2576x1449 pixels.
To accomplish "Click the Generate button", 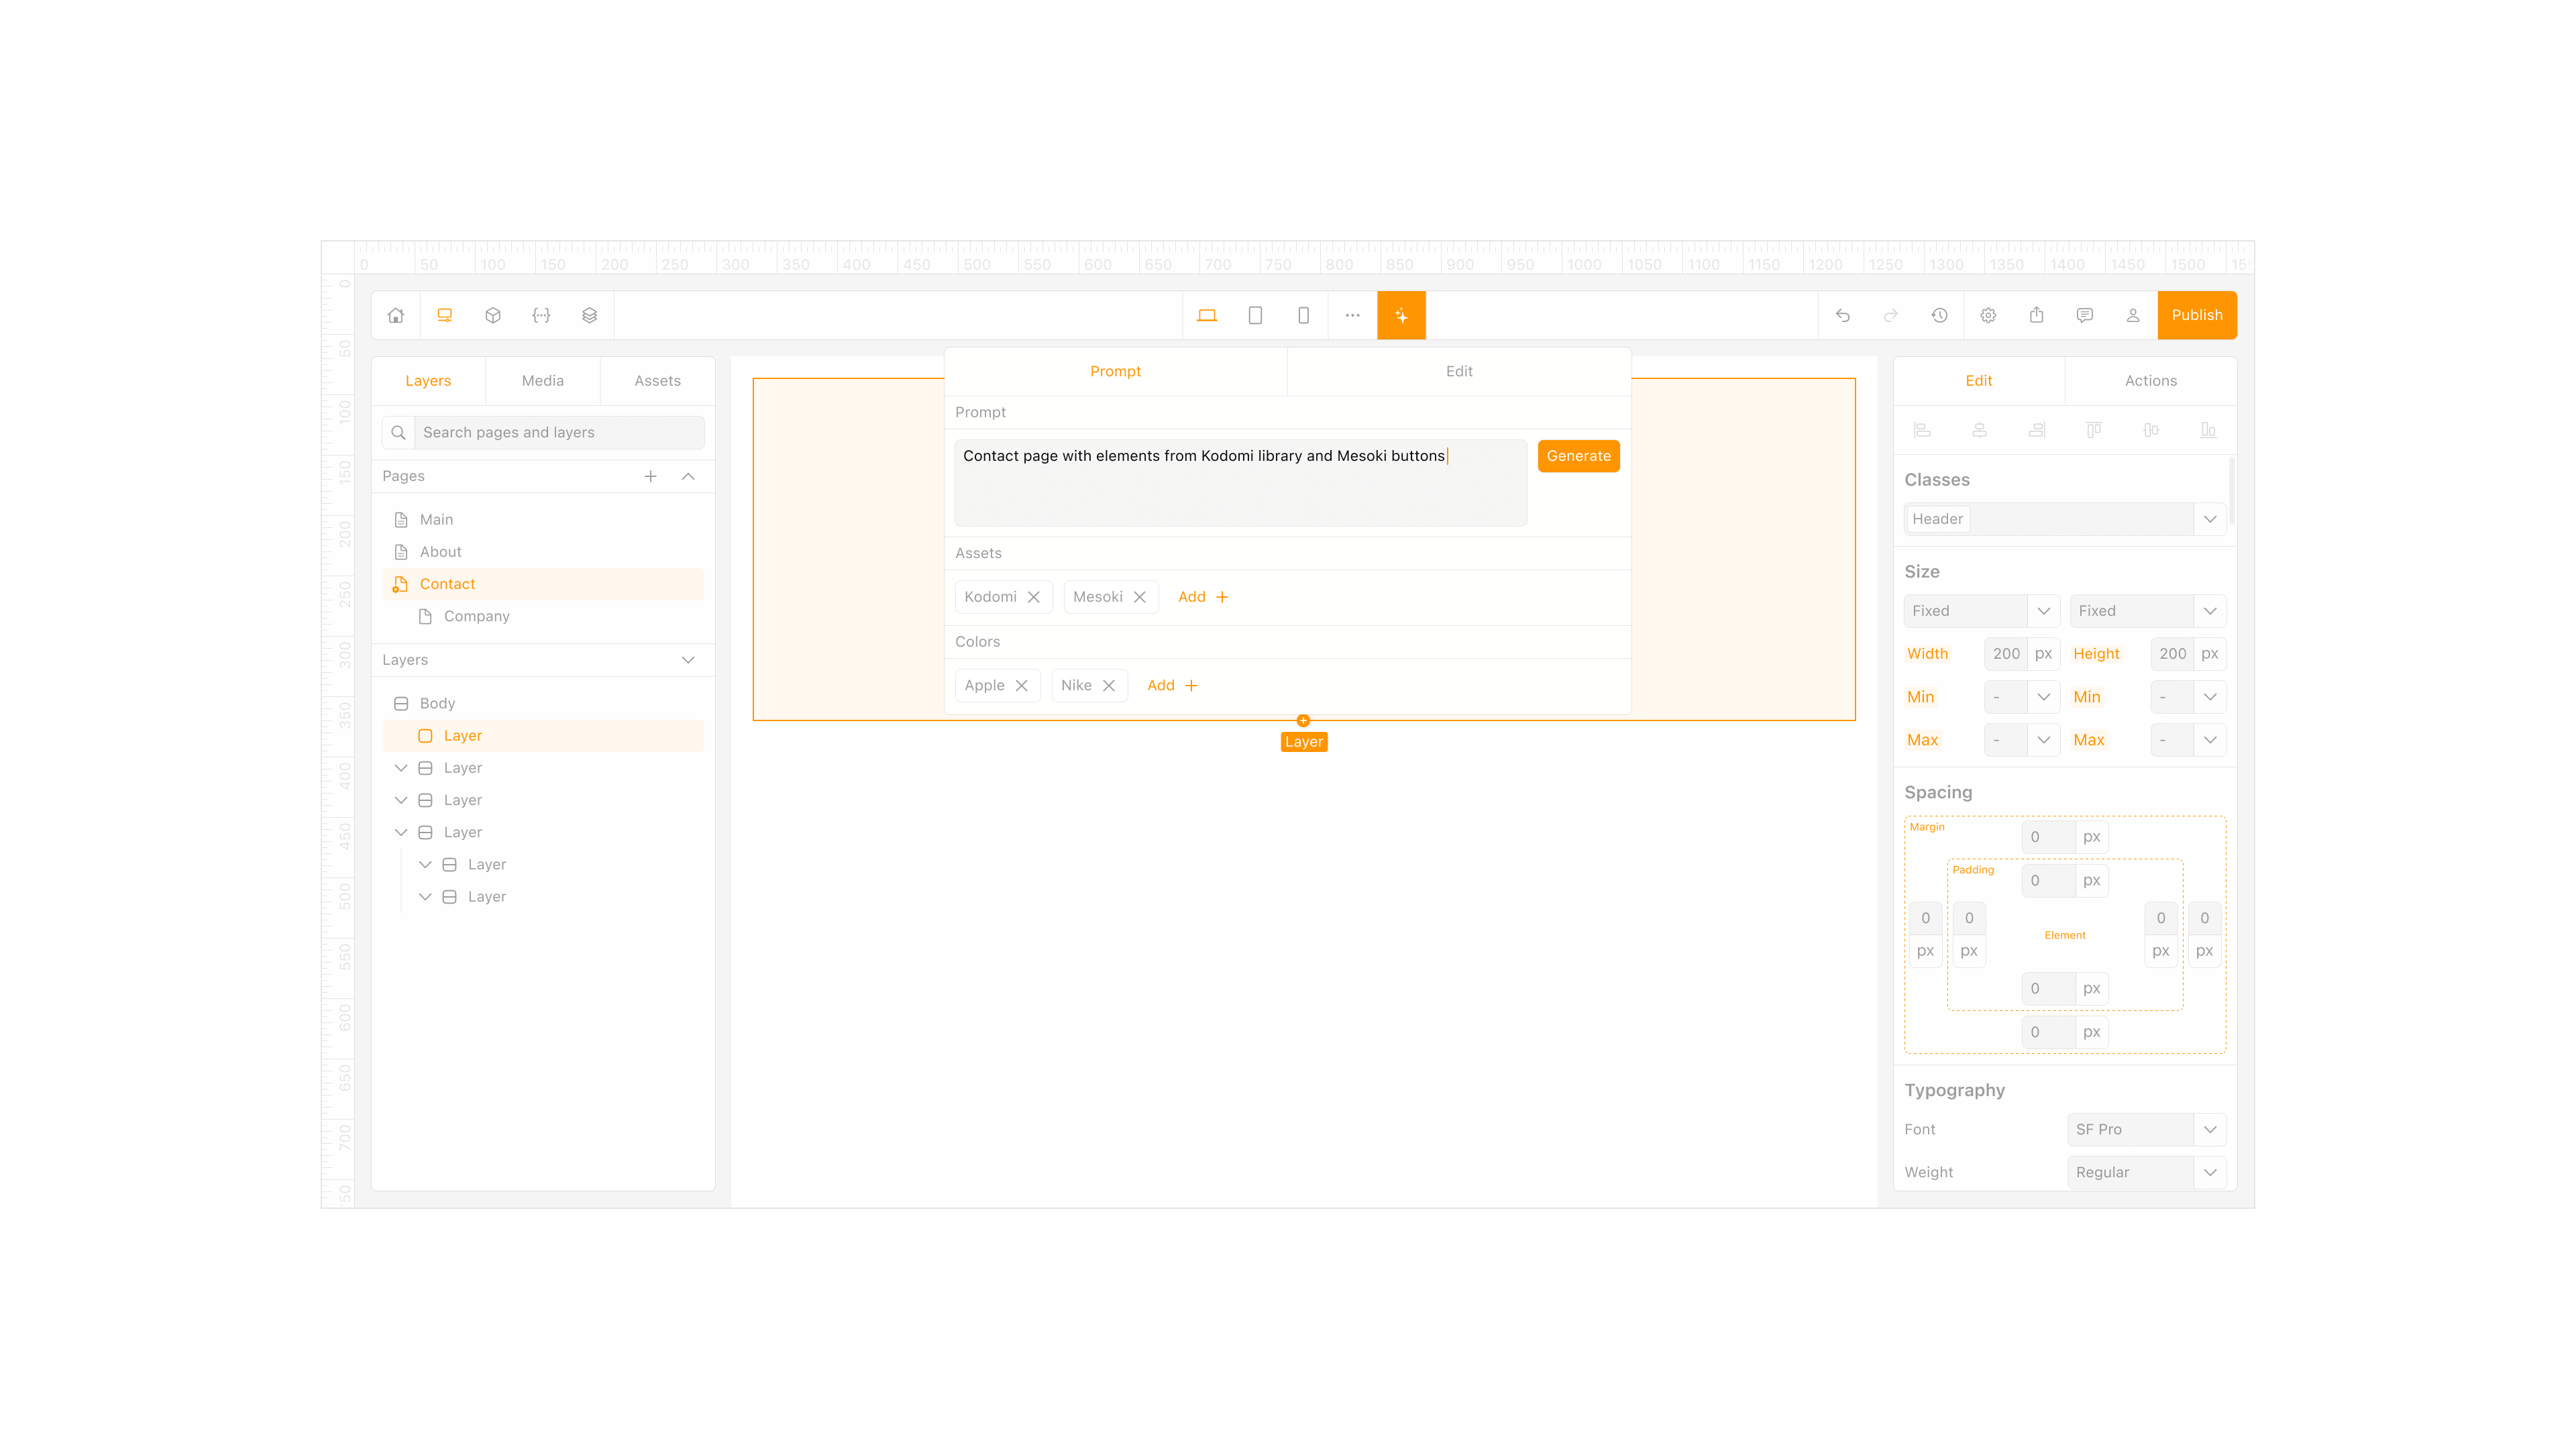I will tap(1578, 456).
